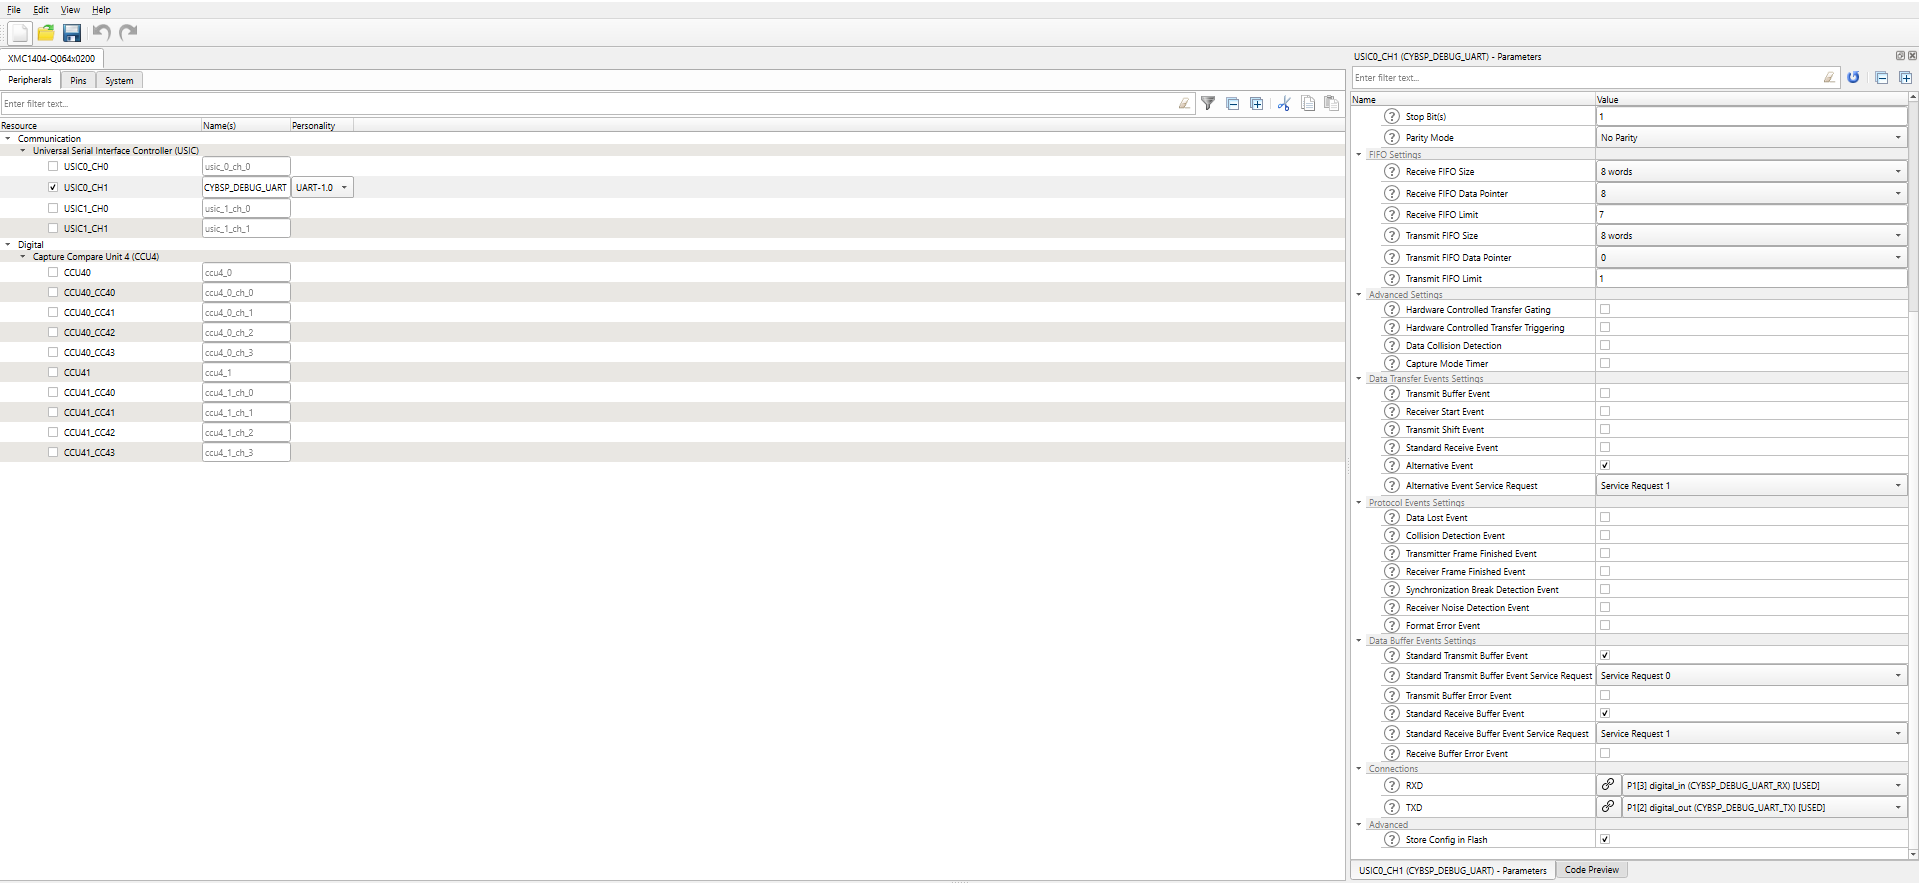Enable the CCU41_CC43 resource
Viewport: 1919px width, 883px height.
tap(53, 452)
